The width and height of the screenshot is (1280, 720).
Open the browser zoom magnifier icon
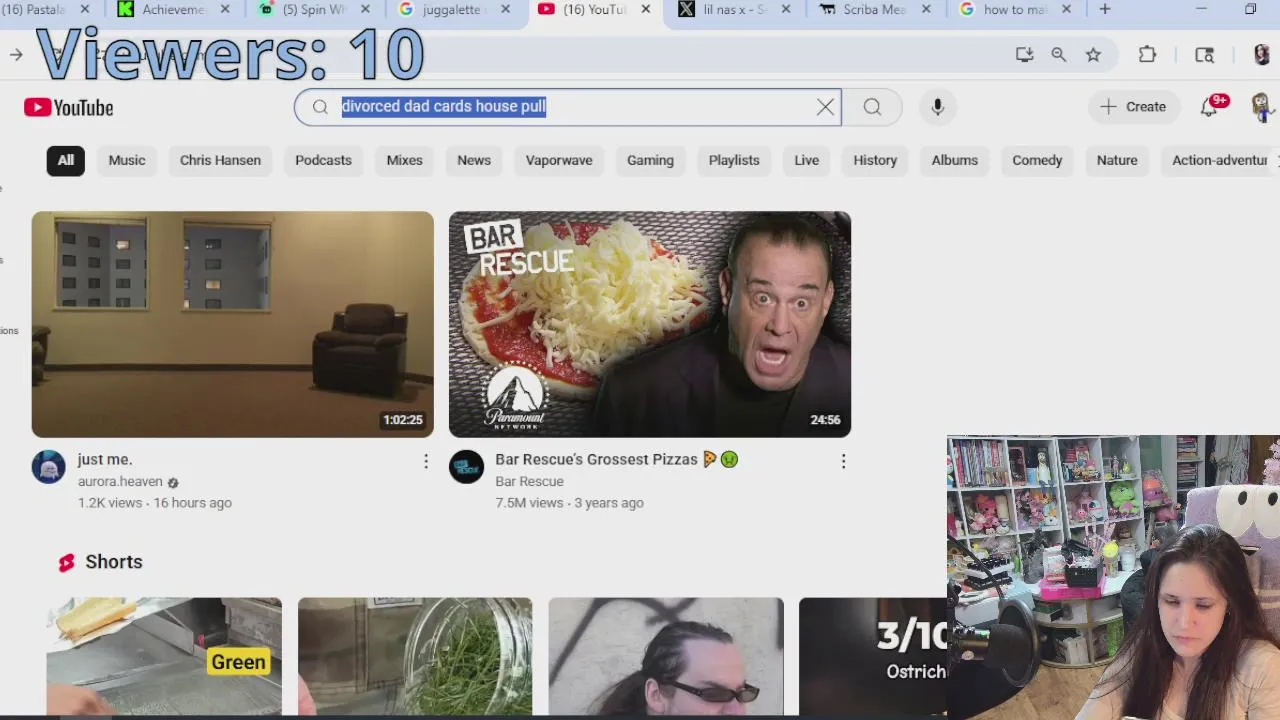1058,55
